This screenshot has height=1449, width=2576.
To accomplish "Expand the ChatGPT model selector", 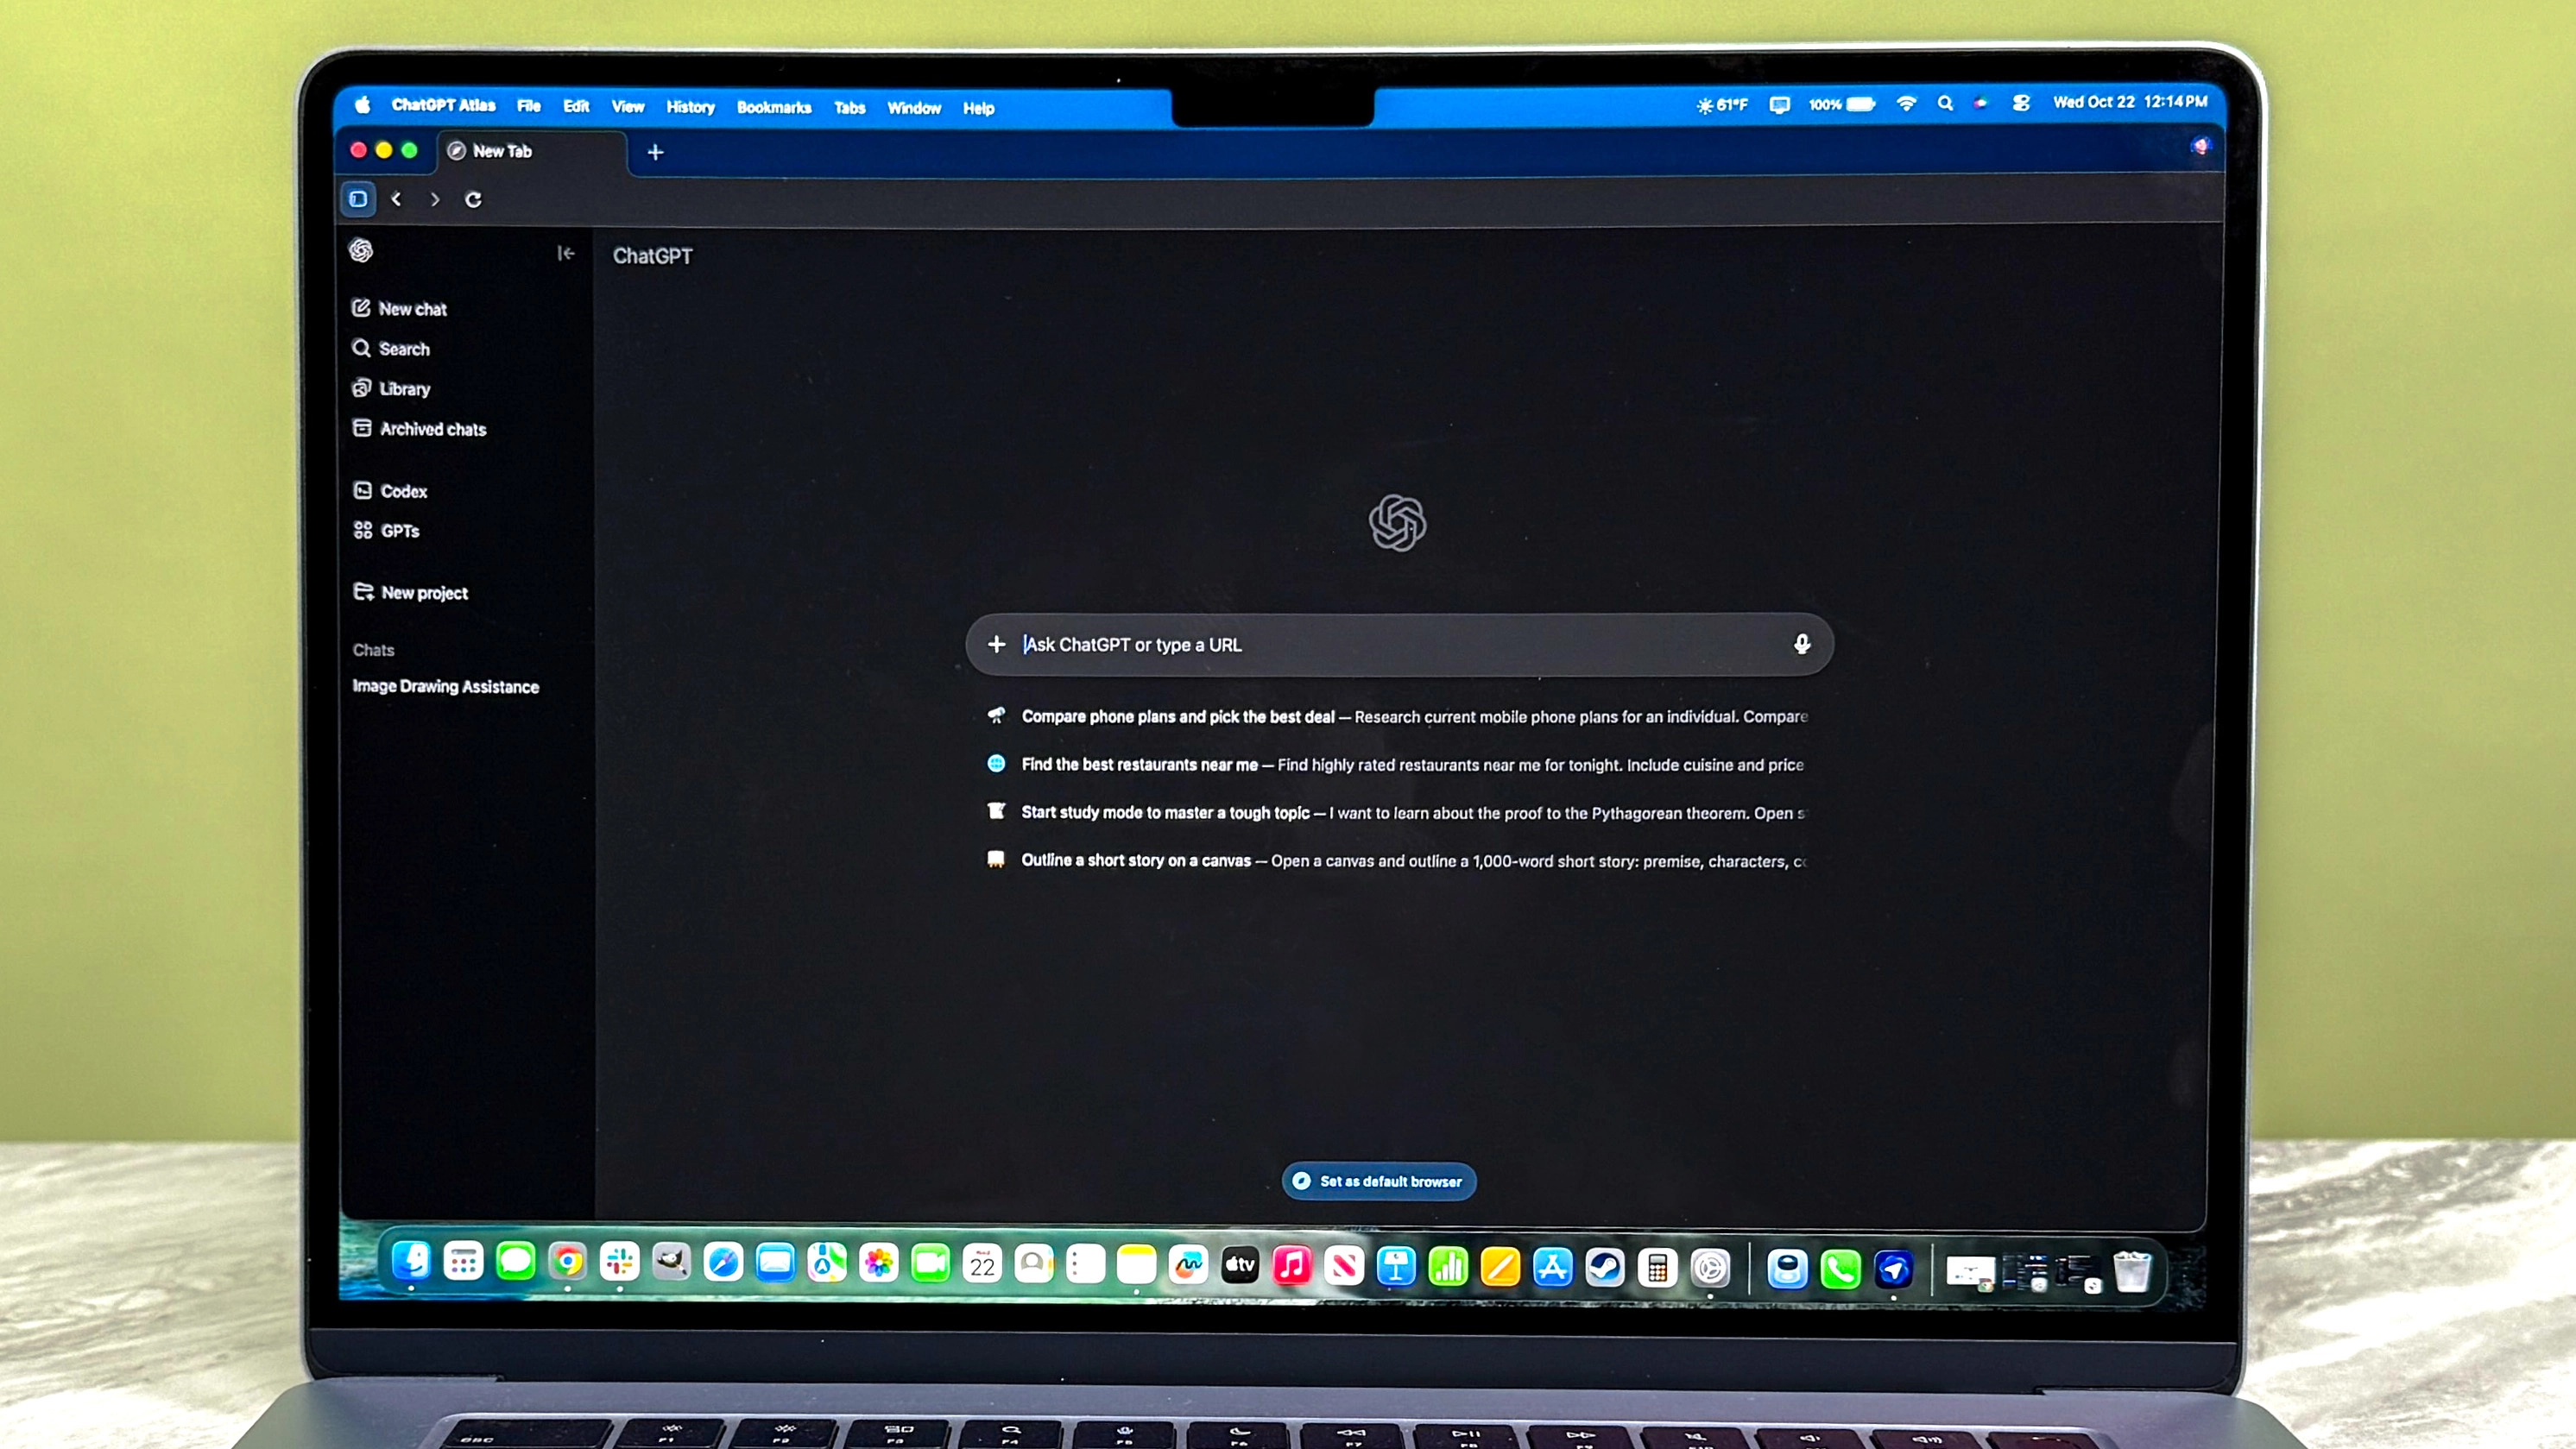I will (x=652, y=256).
